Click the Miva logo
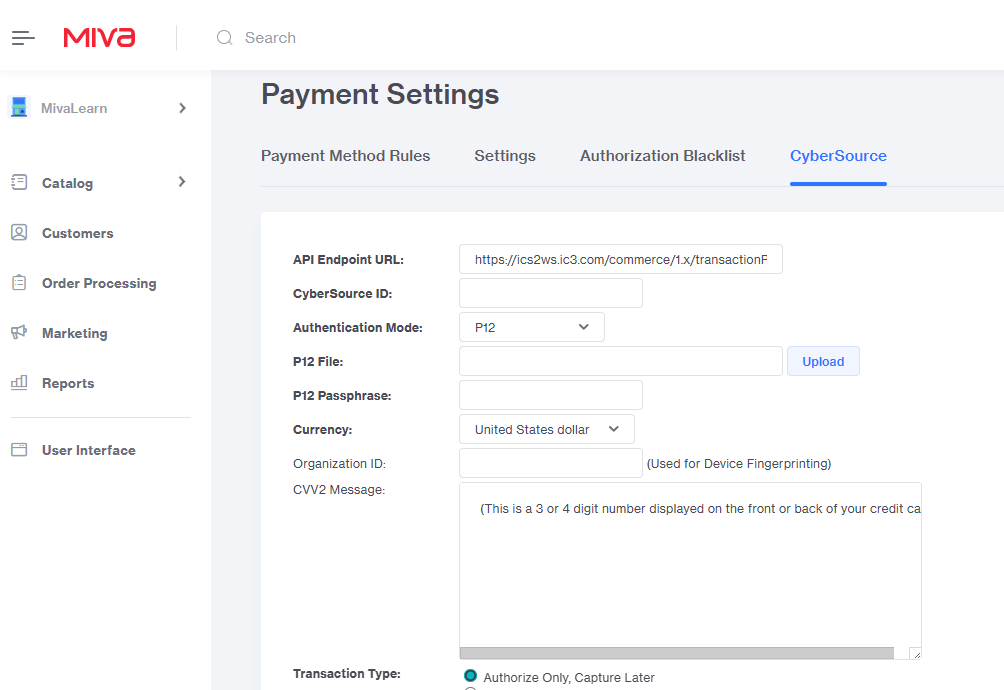This screenshot has width=1004, height=690. (x=99, y=38)
